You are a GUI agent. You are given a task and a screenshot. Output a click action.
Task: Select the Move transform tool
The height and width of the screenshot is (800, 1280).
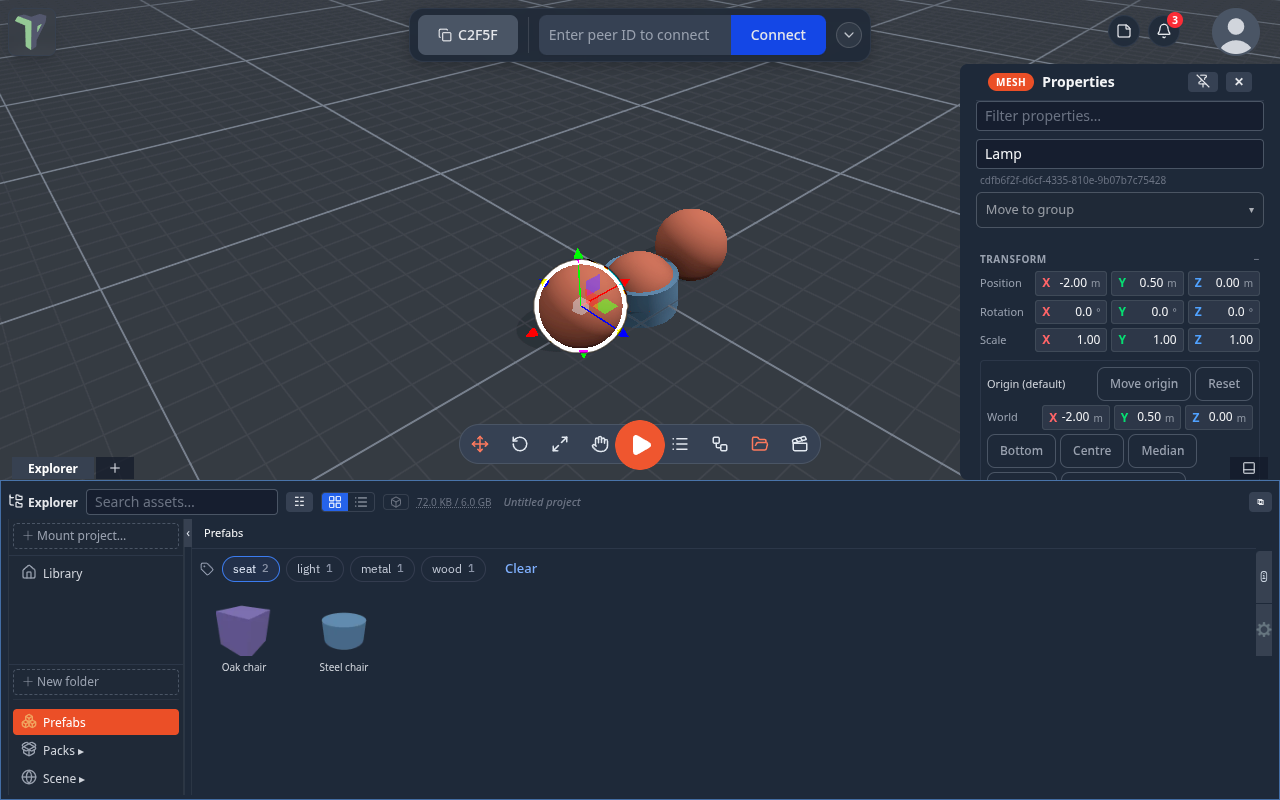point(480,444)
